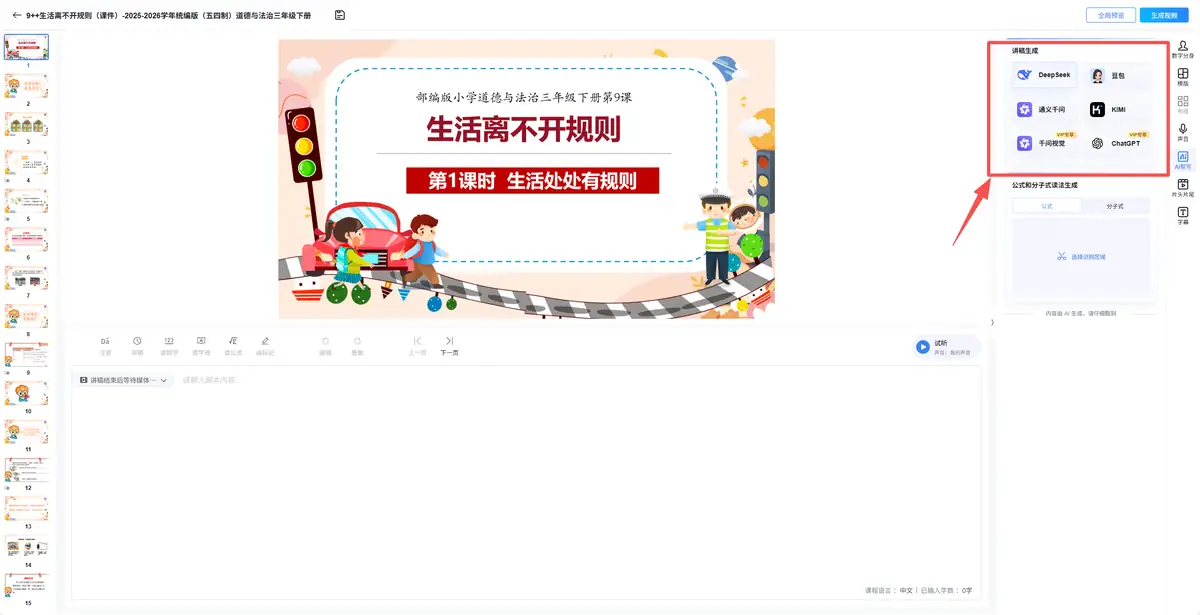Go to 下一页 next page
The width and height of the screenshot is (1200, 615).
tap(450, 346)
